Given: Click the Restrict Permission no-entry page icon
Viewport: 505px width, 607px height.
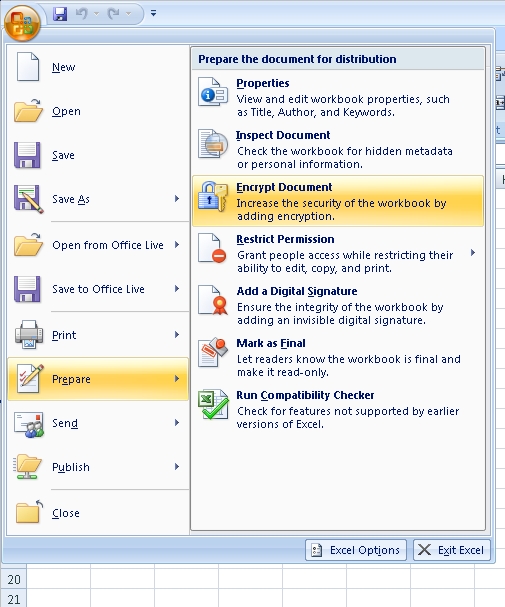Looking at the screenshot, I should tap(212, 248).
